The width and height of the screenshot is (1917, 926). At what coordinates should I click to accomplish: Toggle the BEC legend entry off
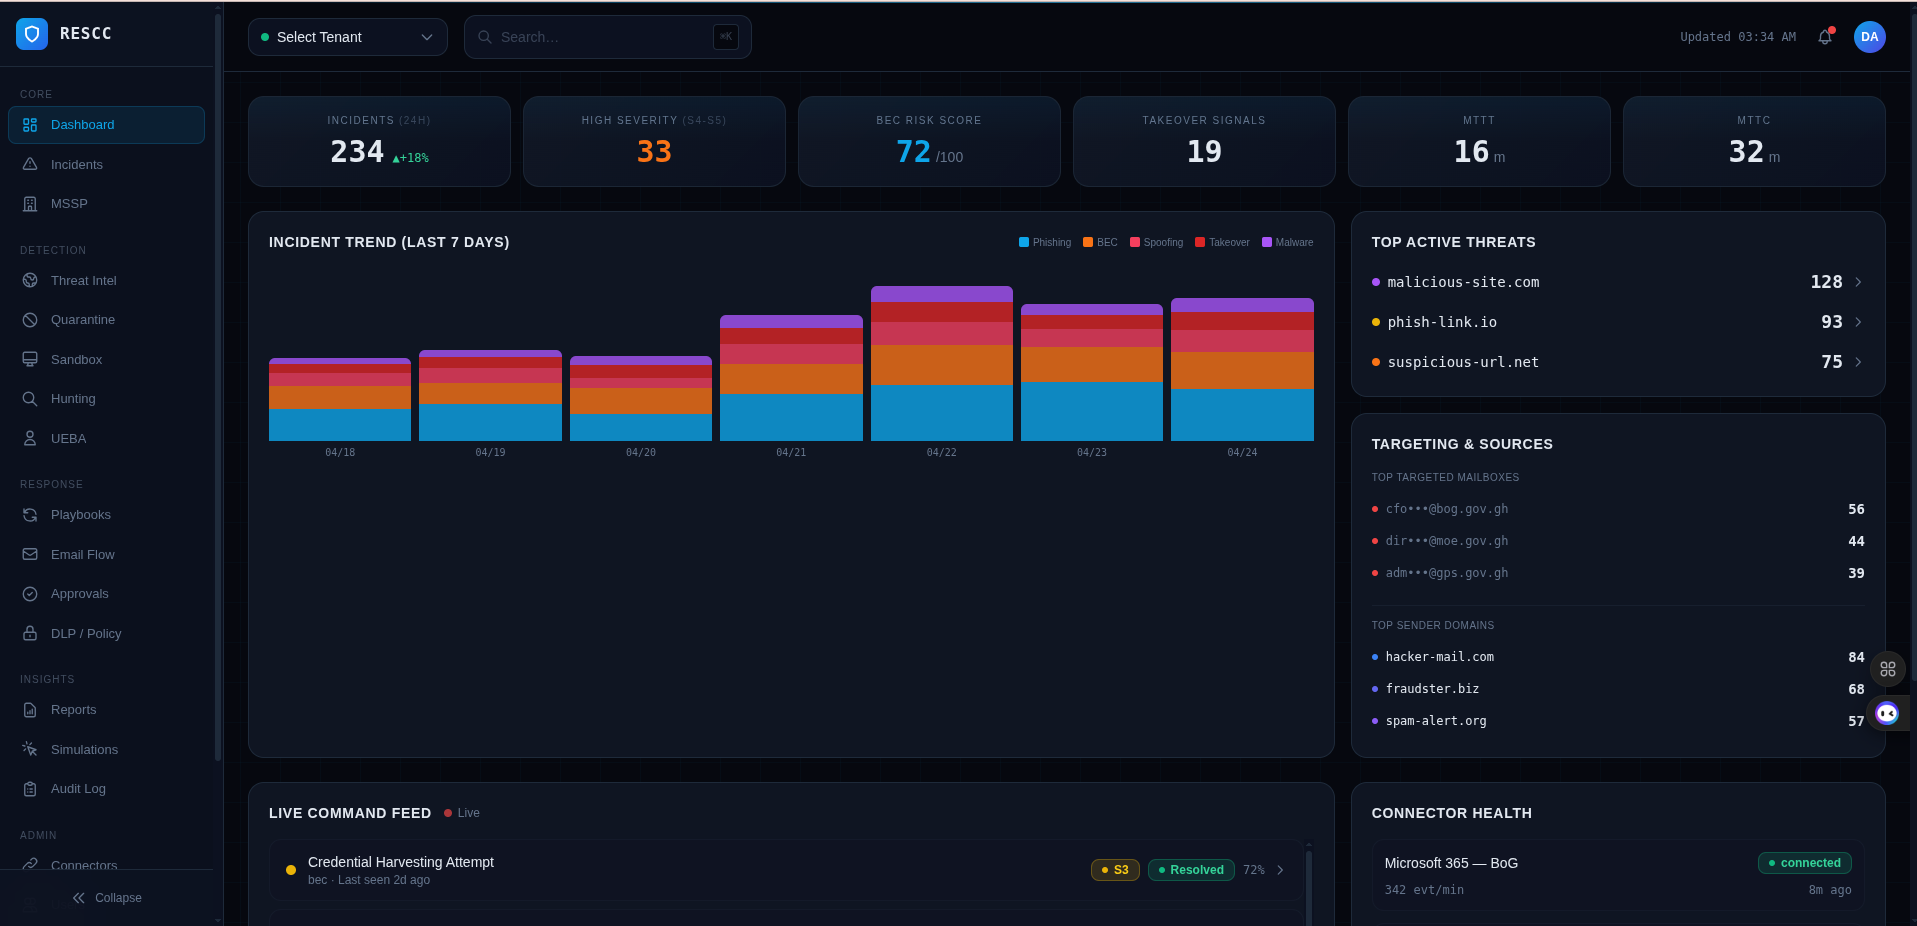[1099, 242]
